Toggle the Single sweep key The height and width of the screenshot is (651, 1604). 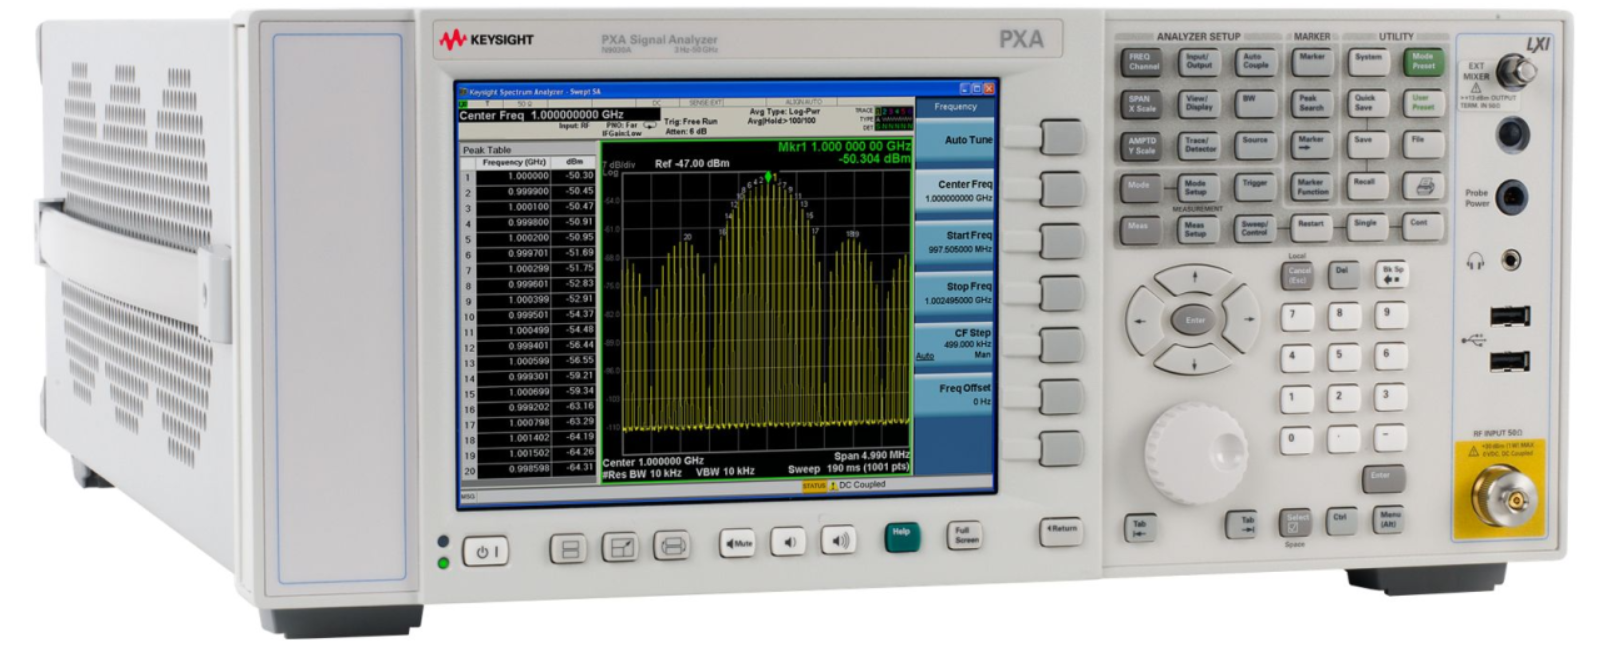tap(1367, 227)
